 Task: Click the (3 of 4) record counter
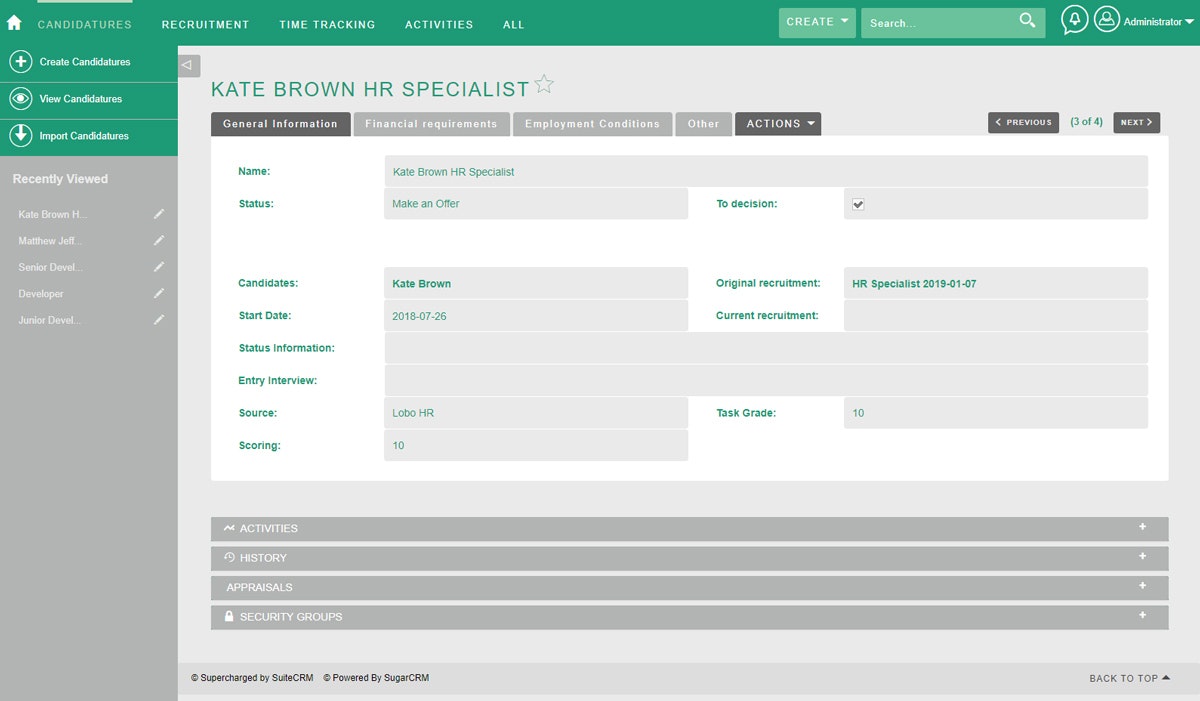[1086, 122]
